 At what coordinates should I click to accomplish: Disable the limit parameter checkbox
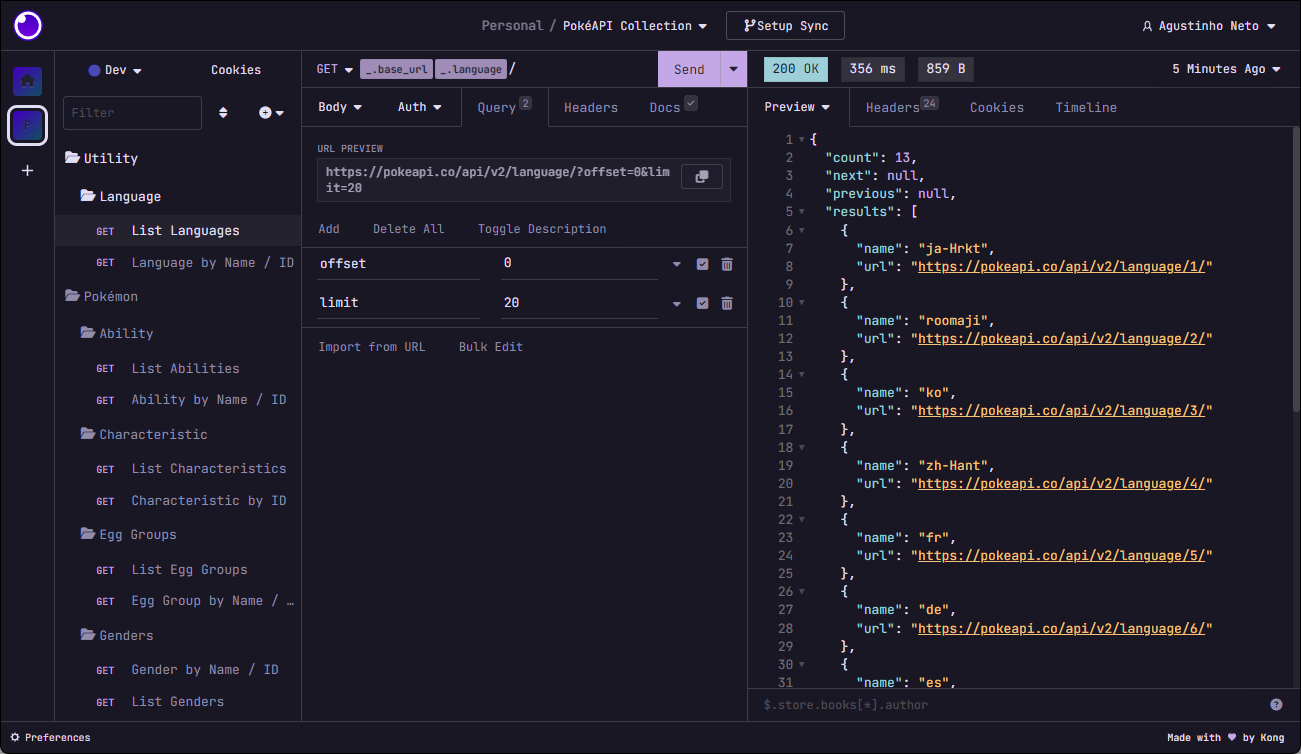pyautogui.click(x=702, y=303)
